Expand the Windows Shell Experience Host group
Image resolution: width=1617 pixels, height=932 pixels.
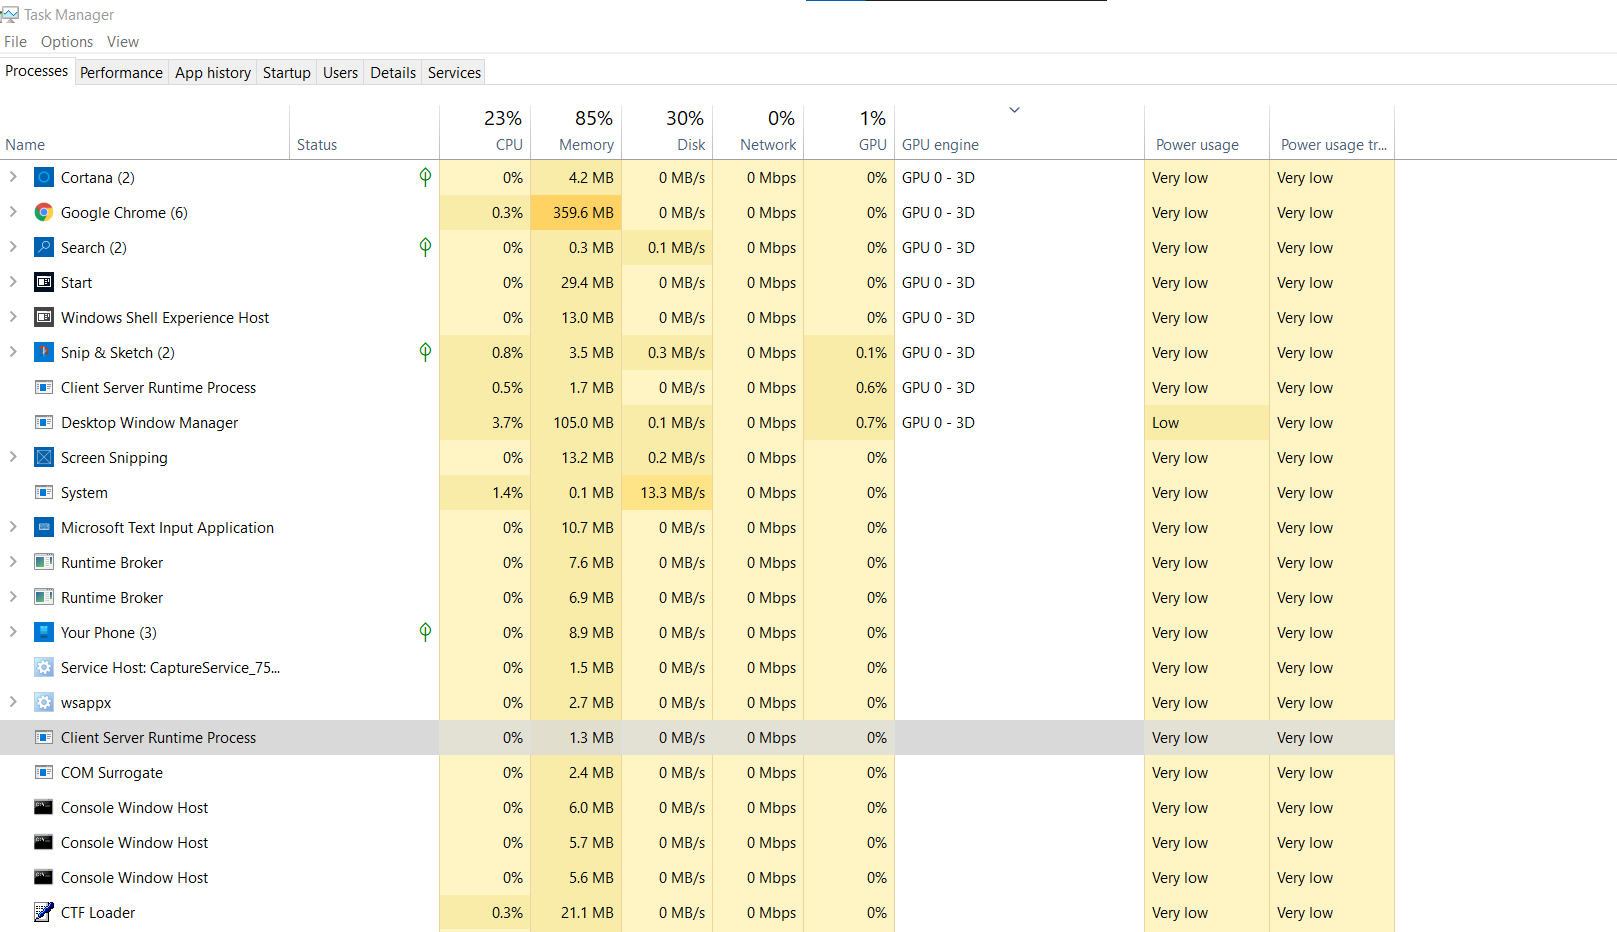coord(13,317)
